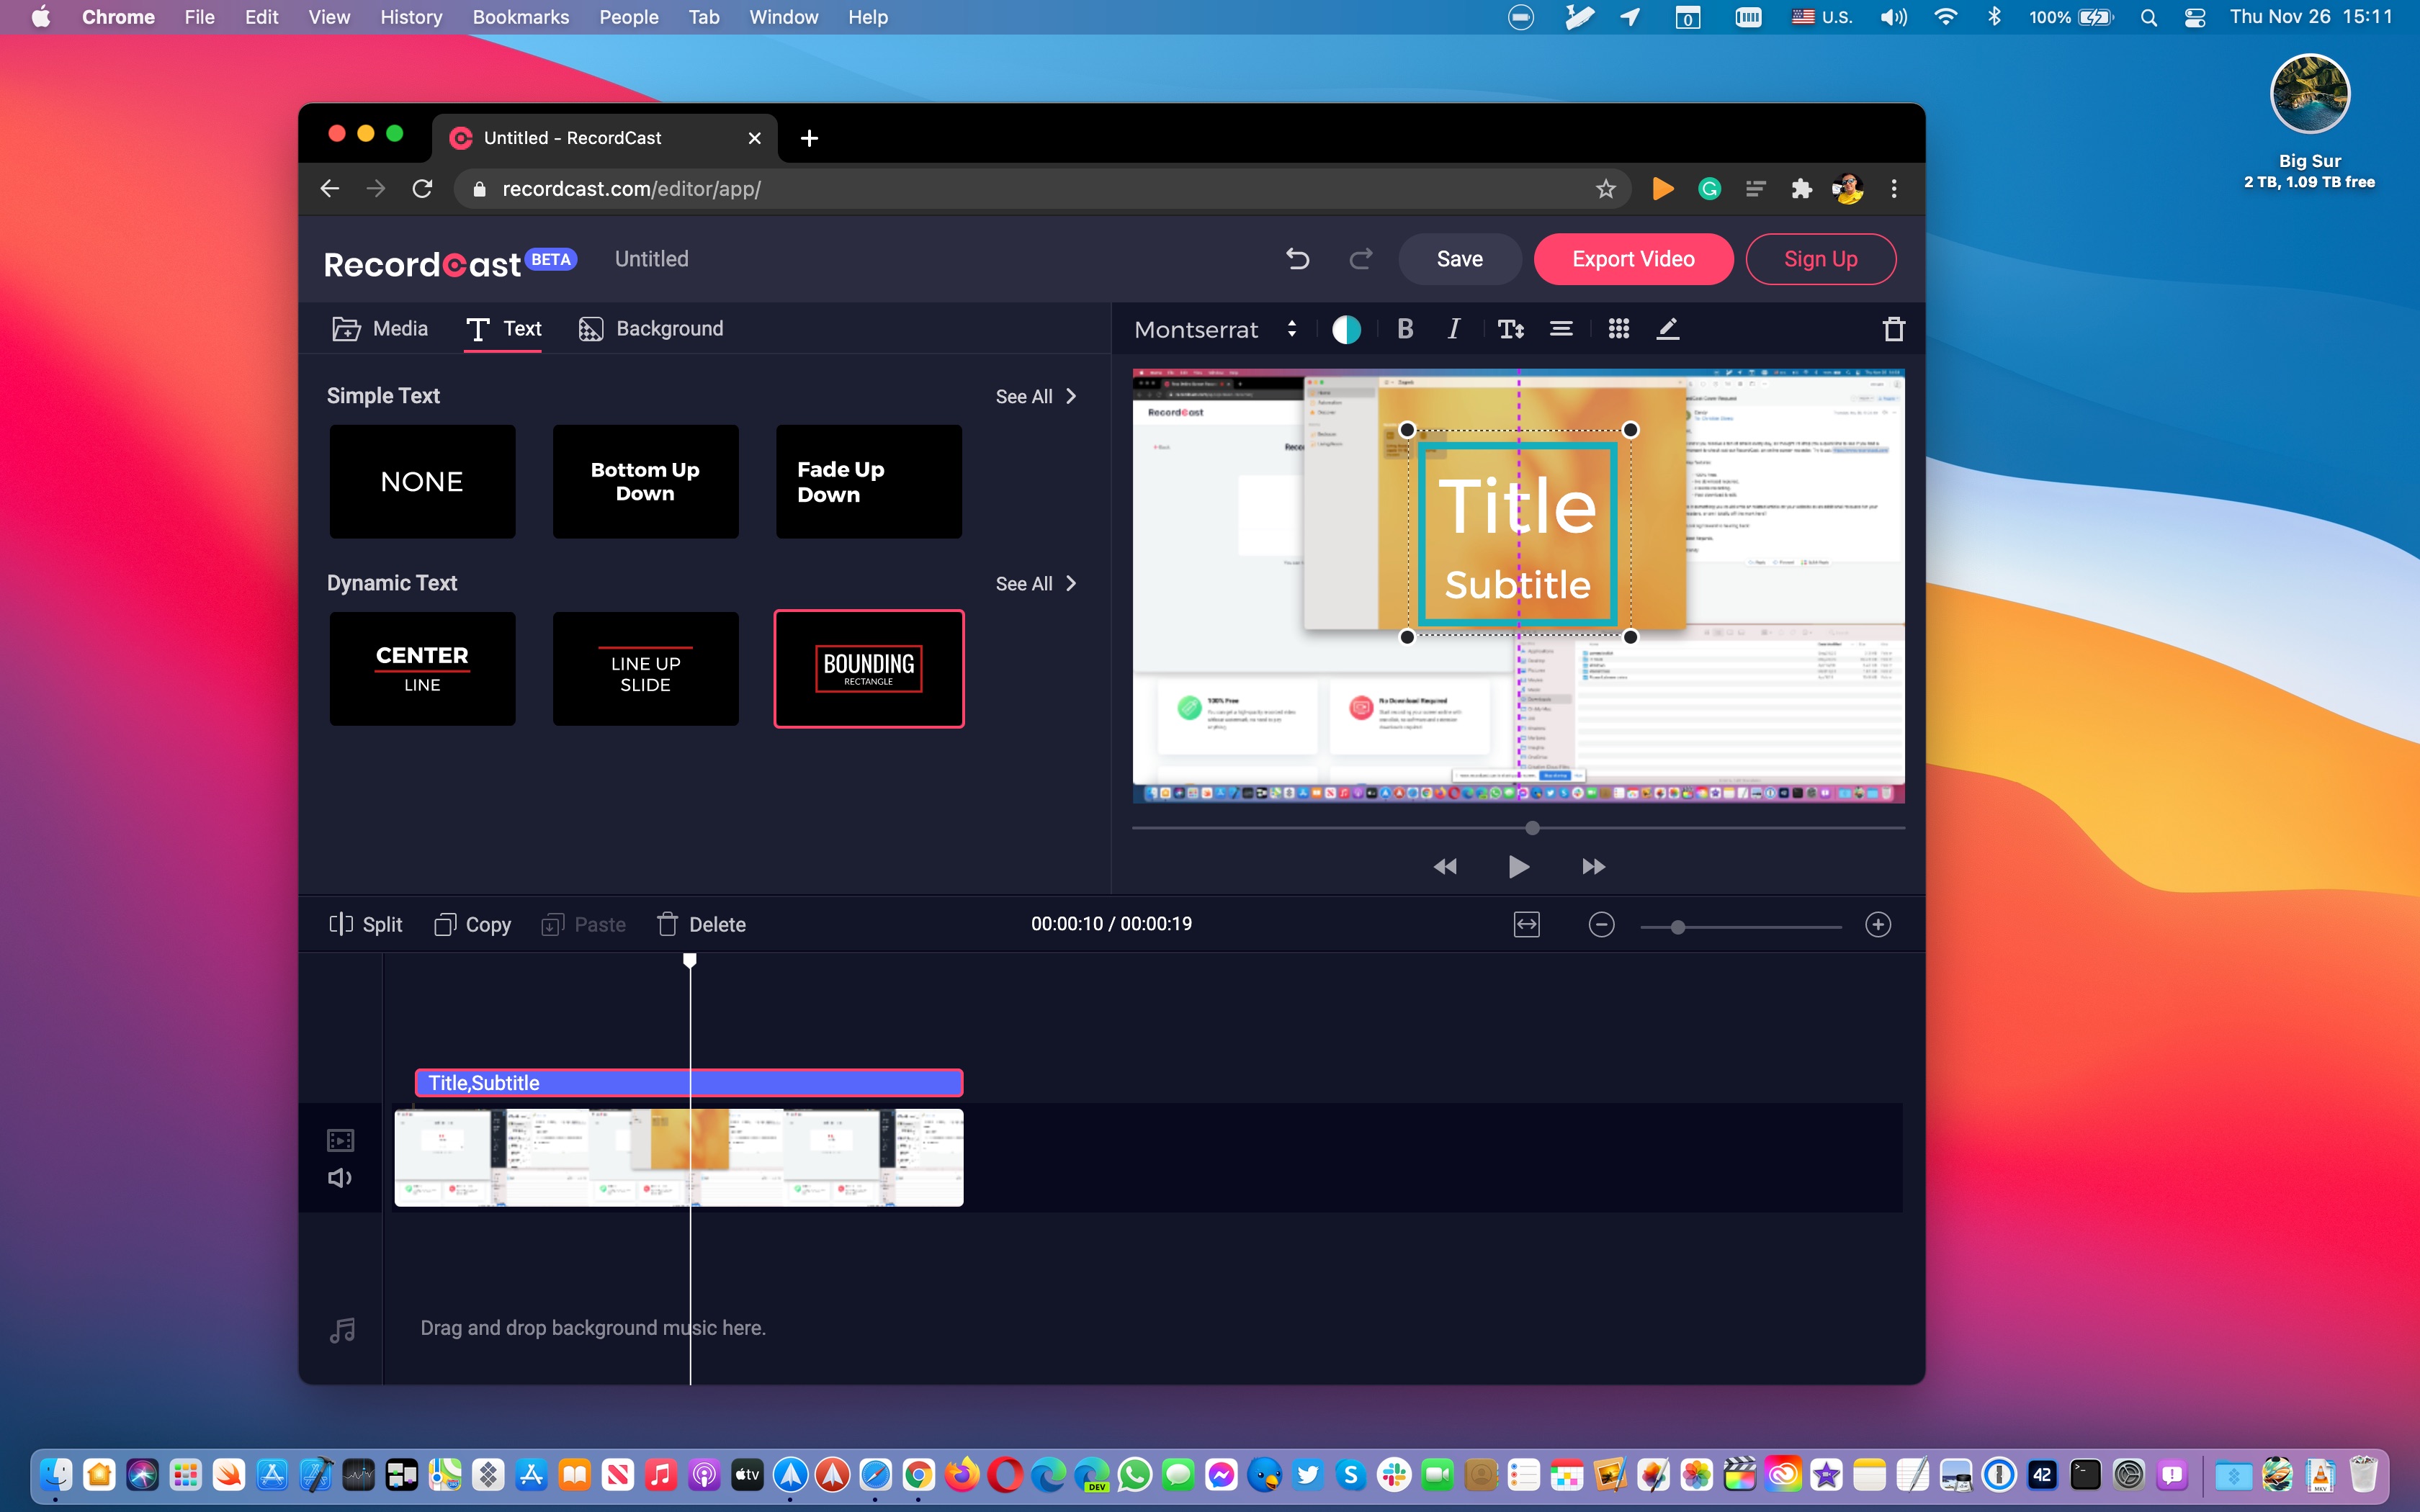The image size is (2420, 1512).
Task: Choose the Fade Up Down text preset
Action: click(869, 482)
